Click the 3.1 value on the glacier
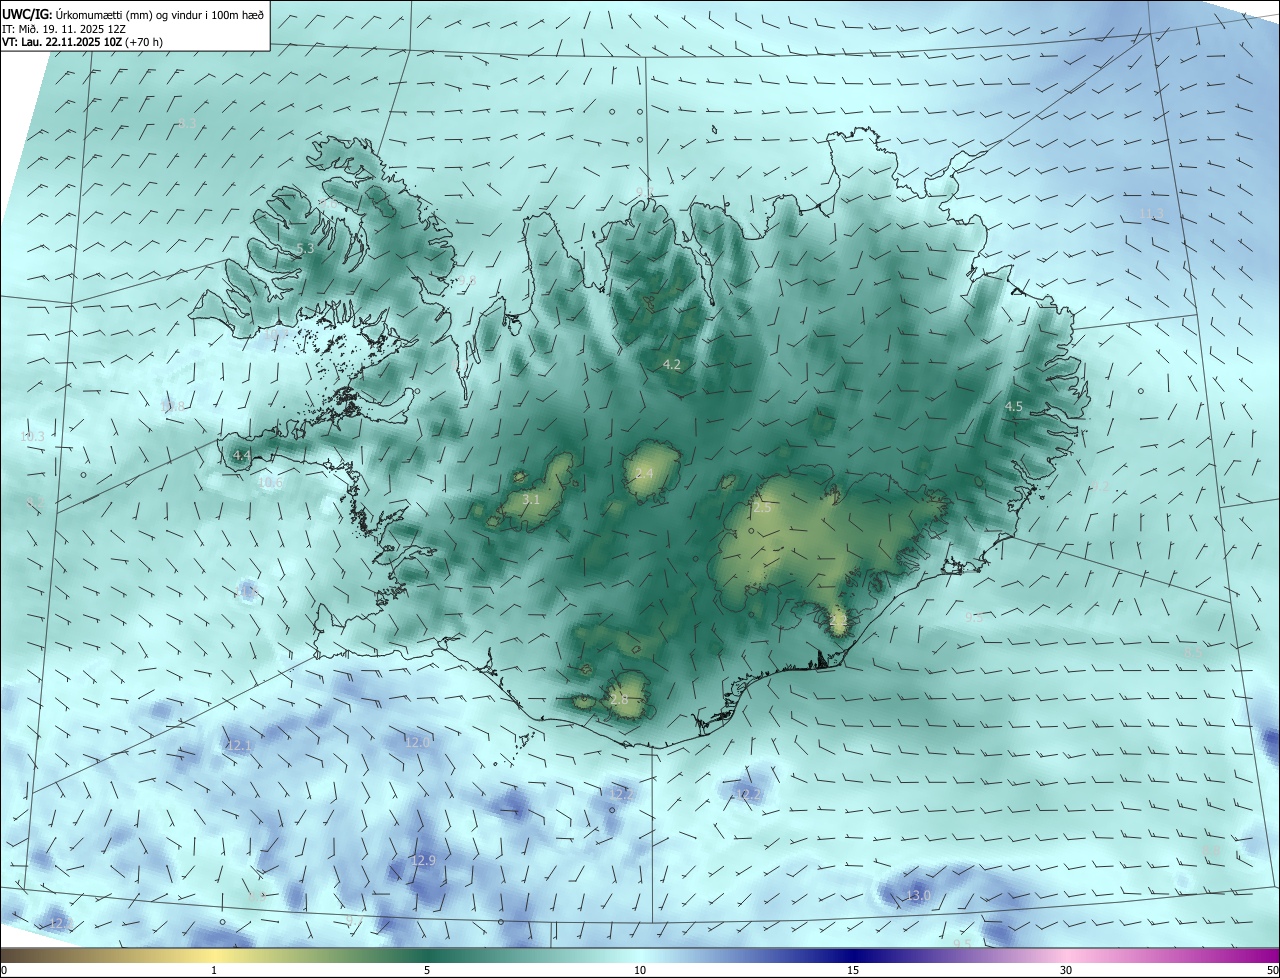 point(531,499)
